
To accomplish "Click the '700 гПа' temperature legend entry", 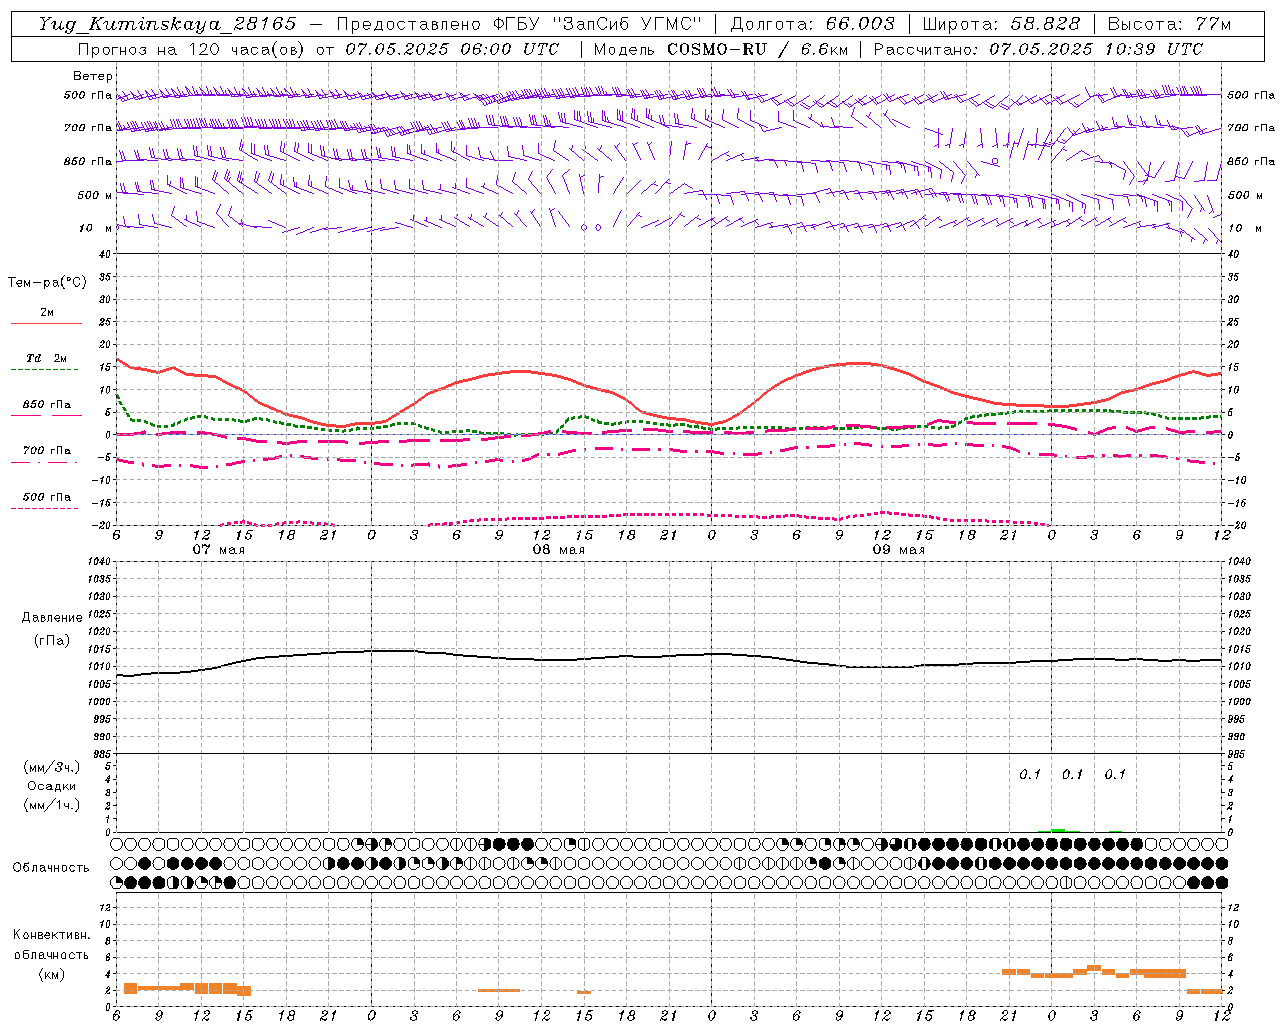I will [46, 451].
